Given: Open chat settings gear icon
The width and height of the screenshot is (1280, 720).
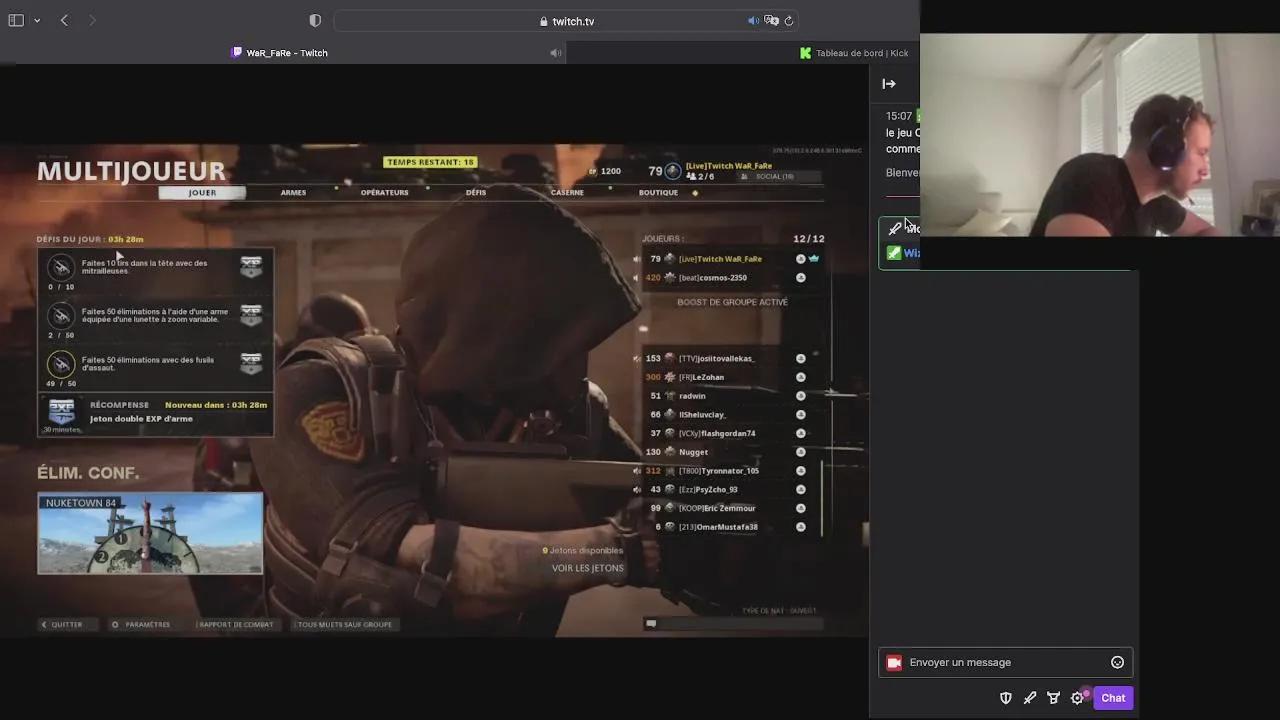Looking at the screenshot, I should [1078, 698].
